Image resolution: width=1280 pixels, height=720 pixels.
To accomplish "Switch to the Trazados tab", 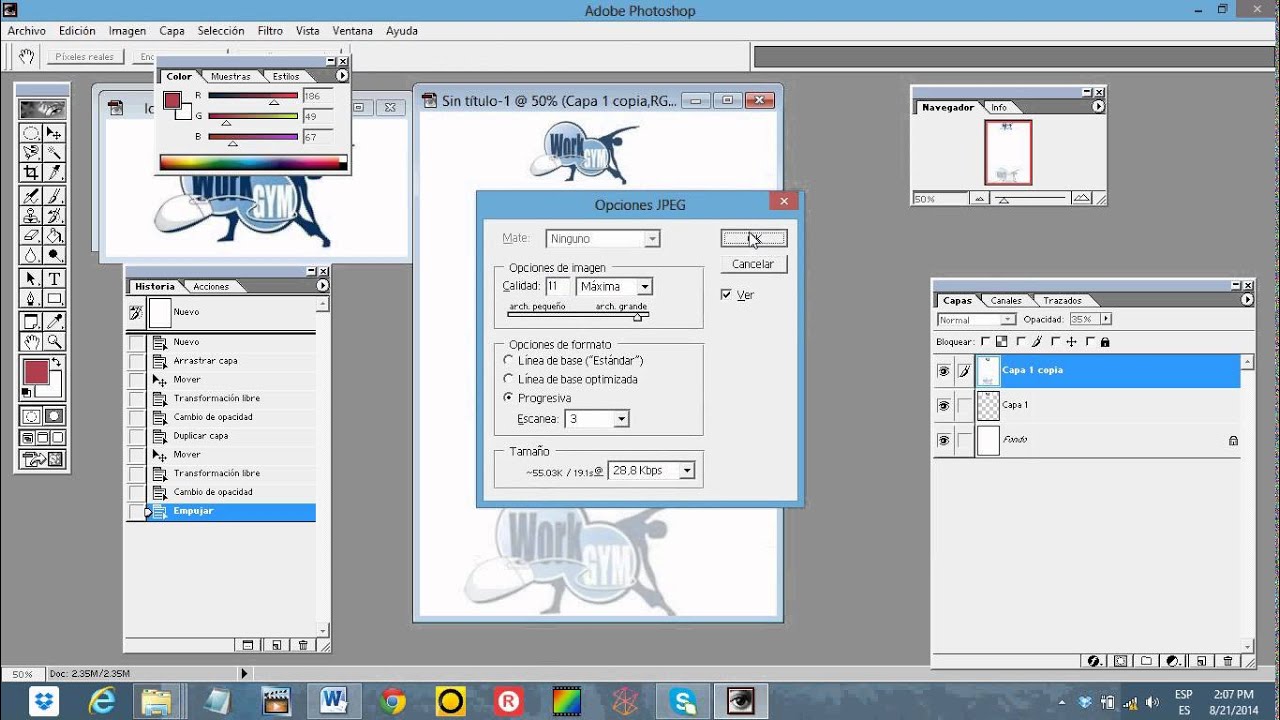I will click(x=1062, y=300).
